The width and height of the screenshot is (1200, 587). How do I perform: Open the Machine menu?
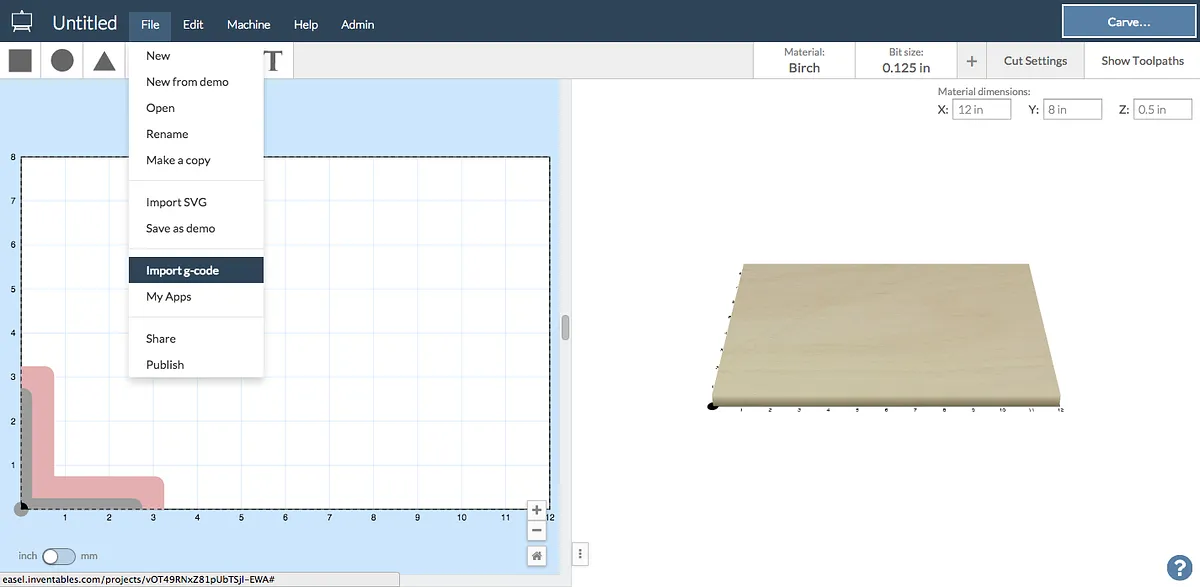pos(248,24)
